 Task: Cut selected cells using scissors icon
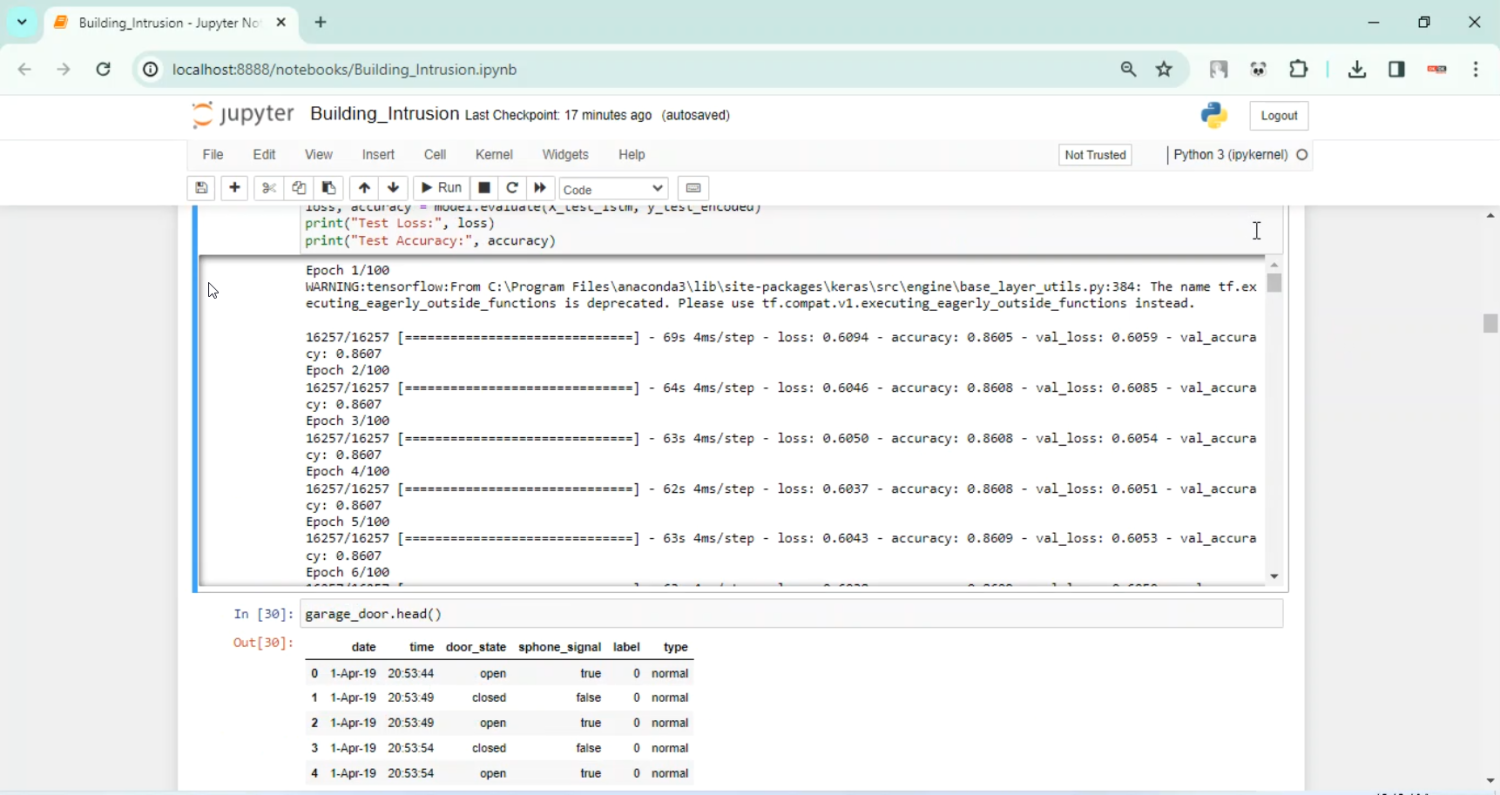(268, 188)
